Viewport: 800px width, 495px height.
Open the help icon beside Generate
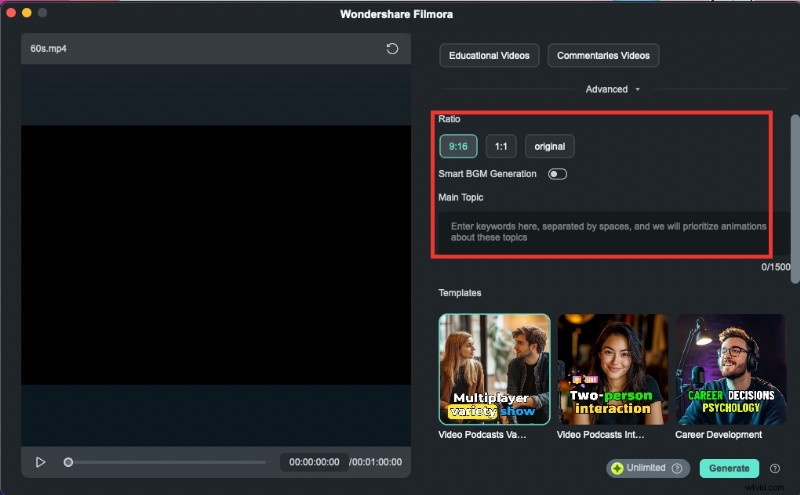click(774, 468)
